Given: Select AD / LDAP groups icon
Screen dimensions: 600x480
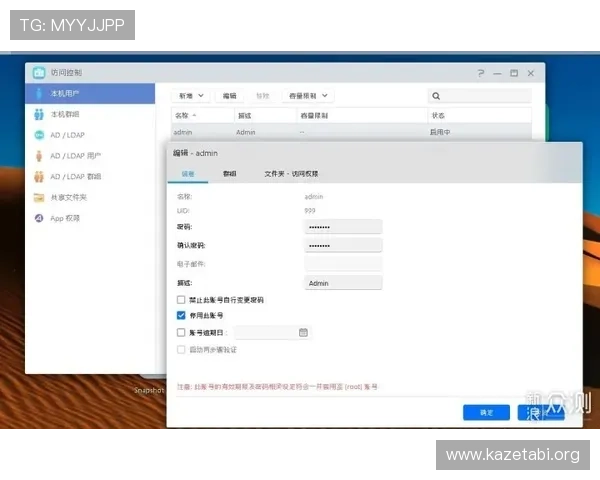Looking at the screenshot, I should pos(39,176).
